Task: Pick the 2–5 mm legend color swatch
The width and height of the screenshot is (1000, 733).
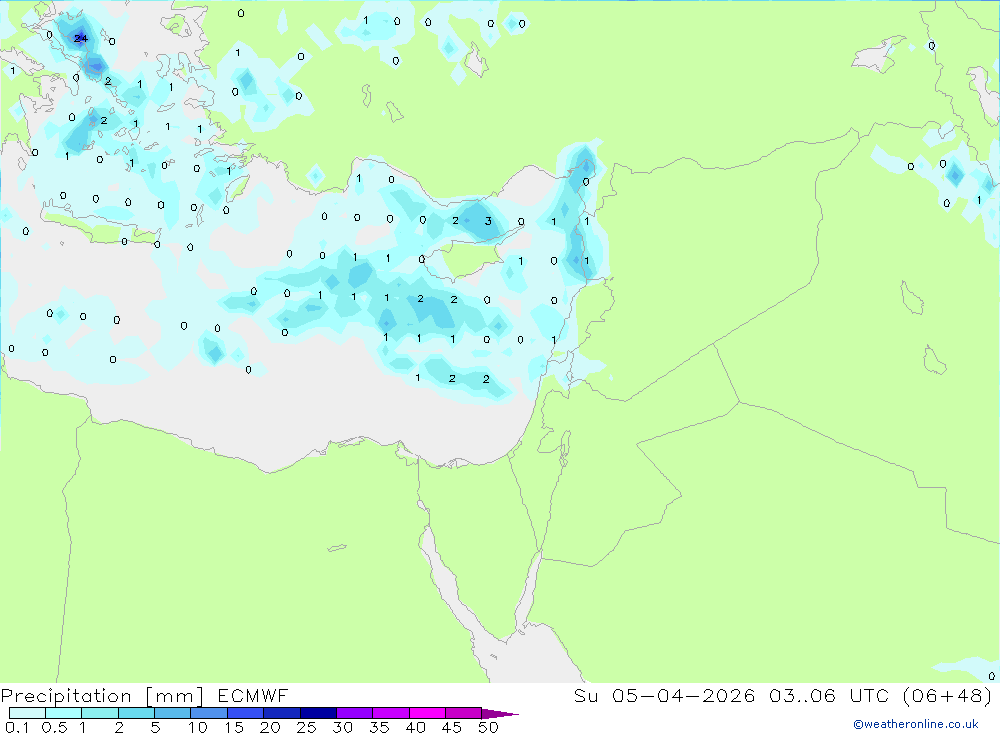Action: 136,713
